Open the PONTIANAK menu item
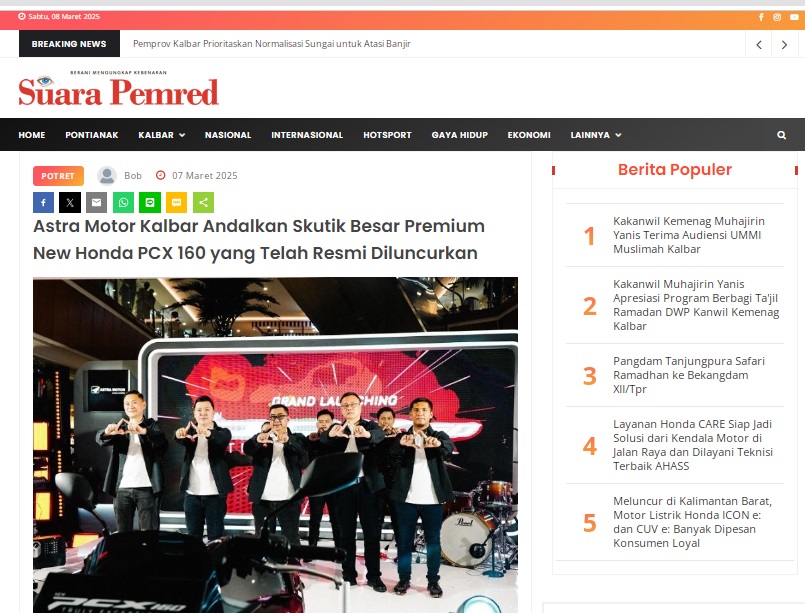 click(91, 135)
